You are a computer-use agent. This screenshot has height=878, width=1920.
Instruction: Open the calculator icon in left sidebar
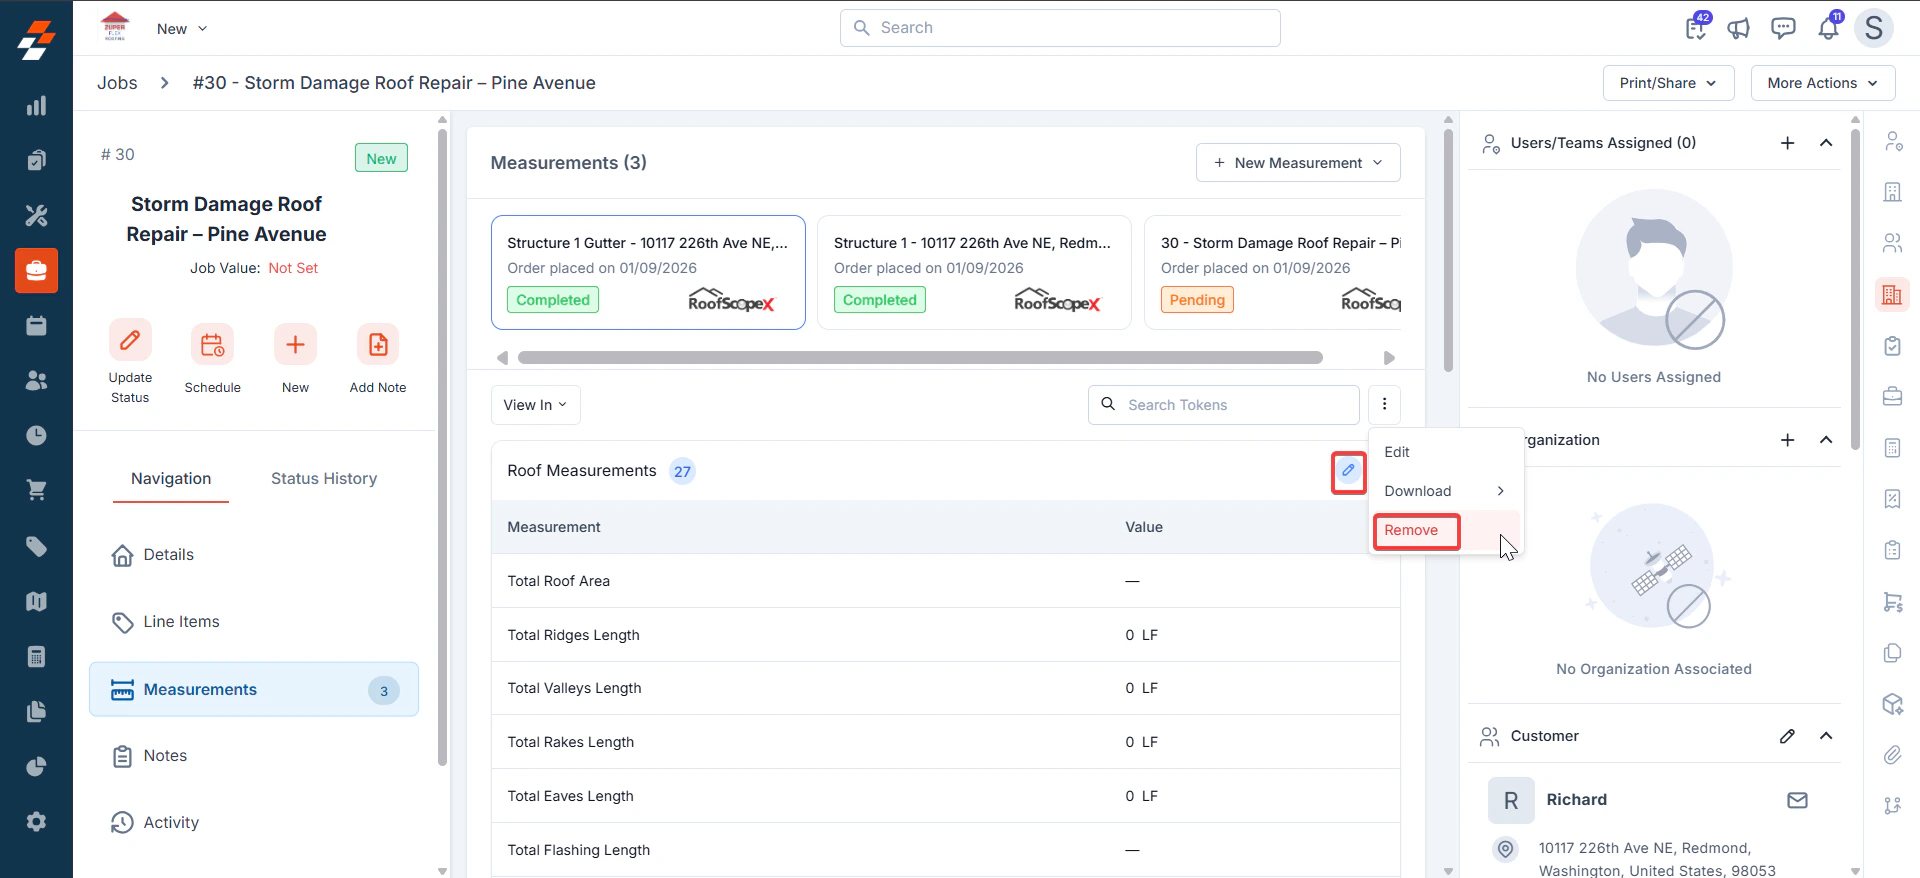(36, 656)
